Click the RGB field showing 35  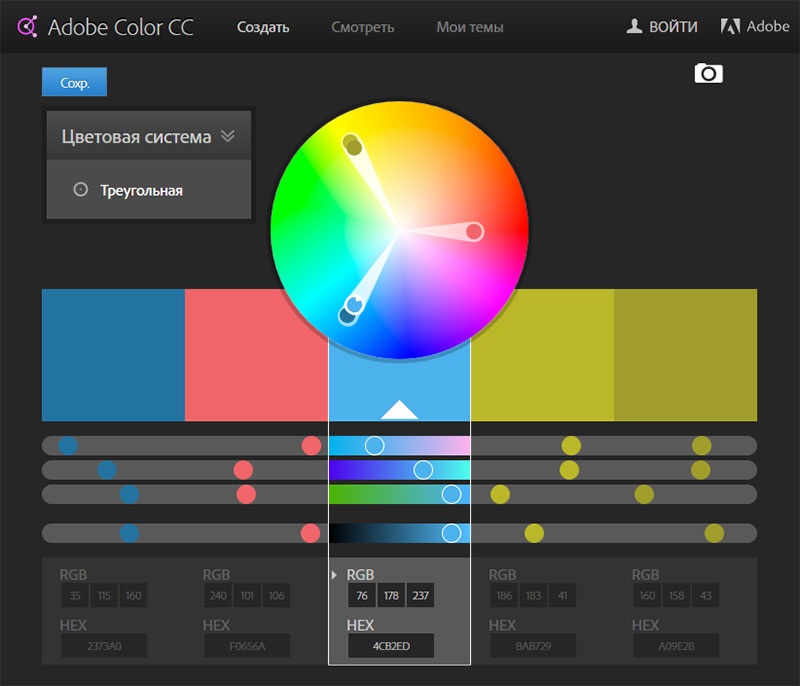pos(75,595)
